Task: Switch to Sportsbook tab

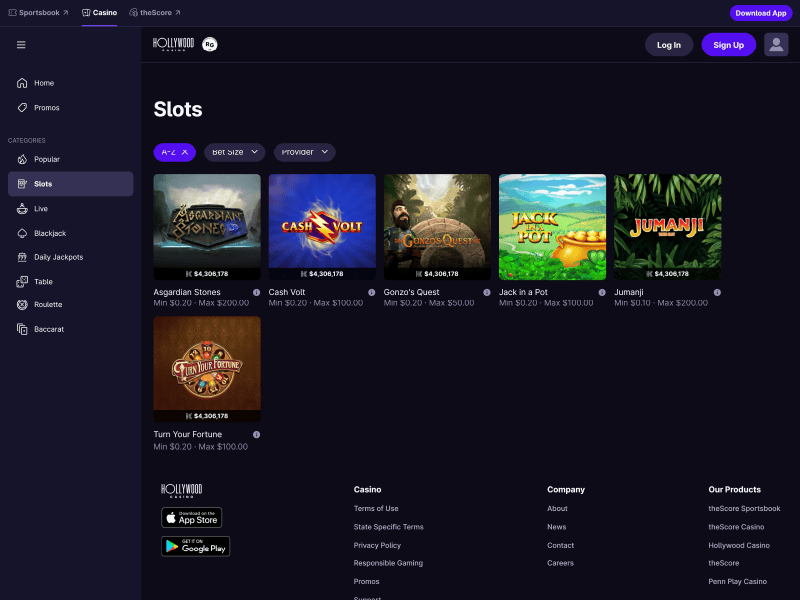Action: 38,13
